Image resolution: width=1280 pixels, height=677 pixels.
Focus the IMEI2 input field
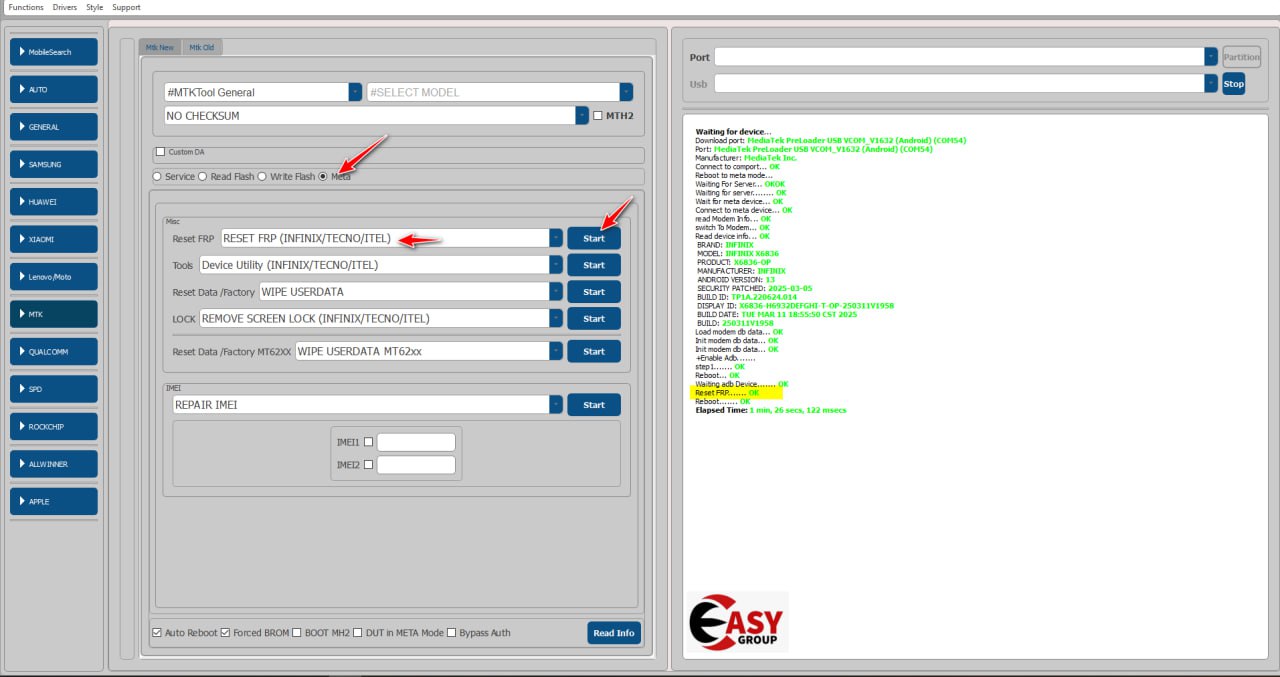[x=416, y=464]
